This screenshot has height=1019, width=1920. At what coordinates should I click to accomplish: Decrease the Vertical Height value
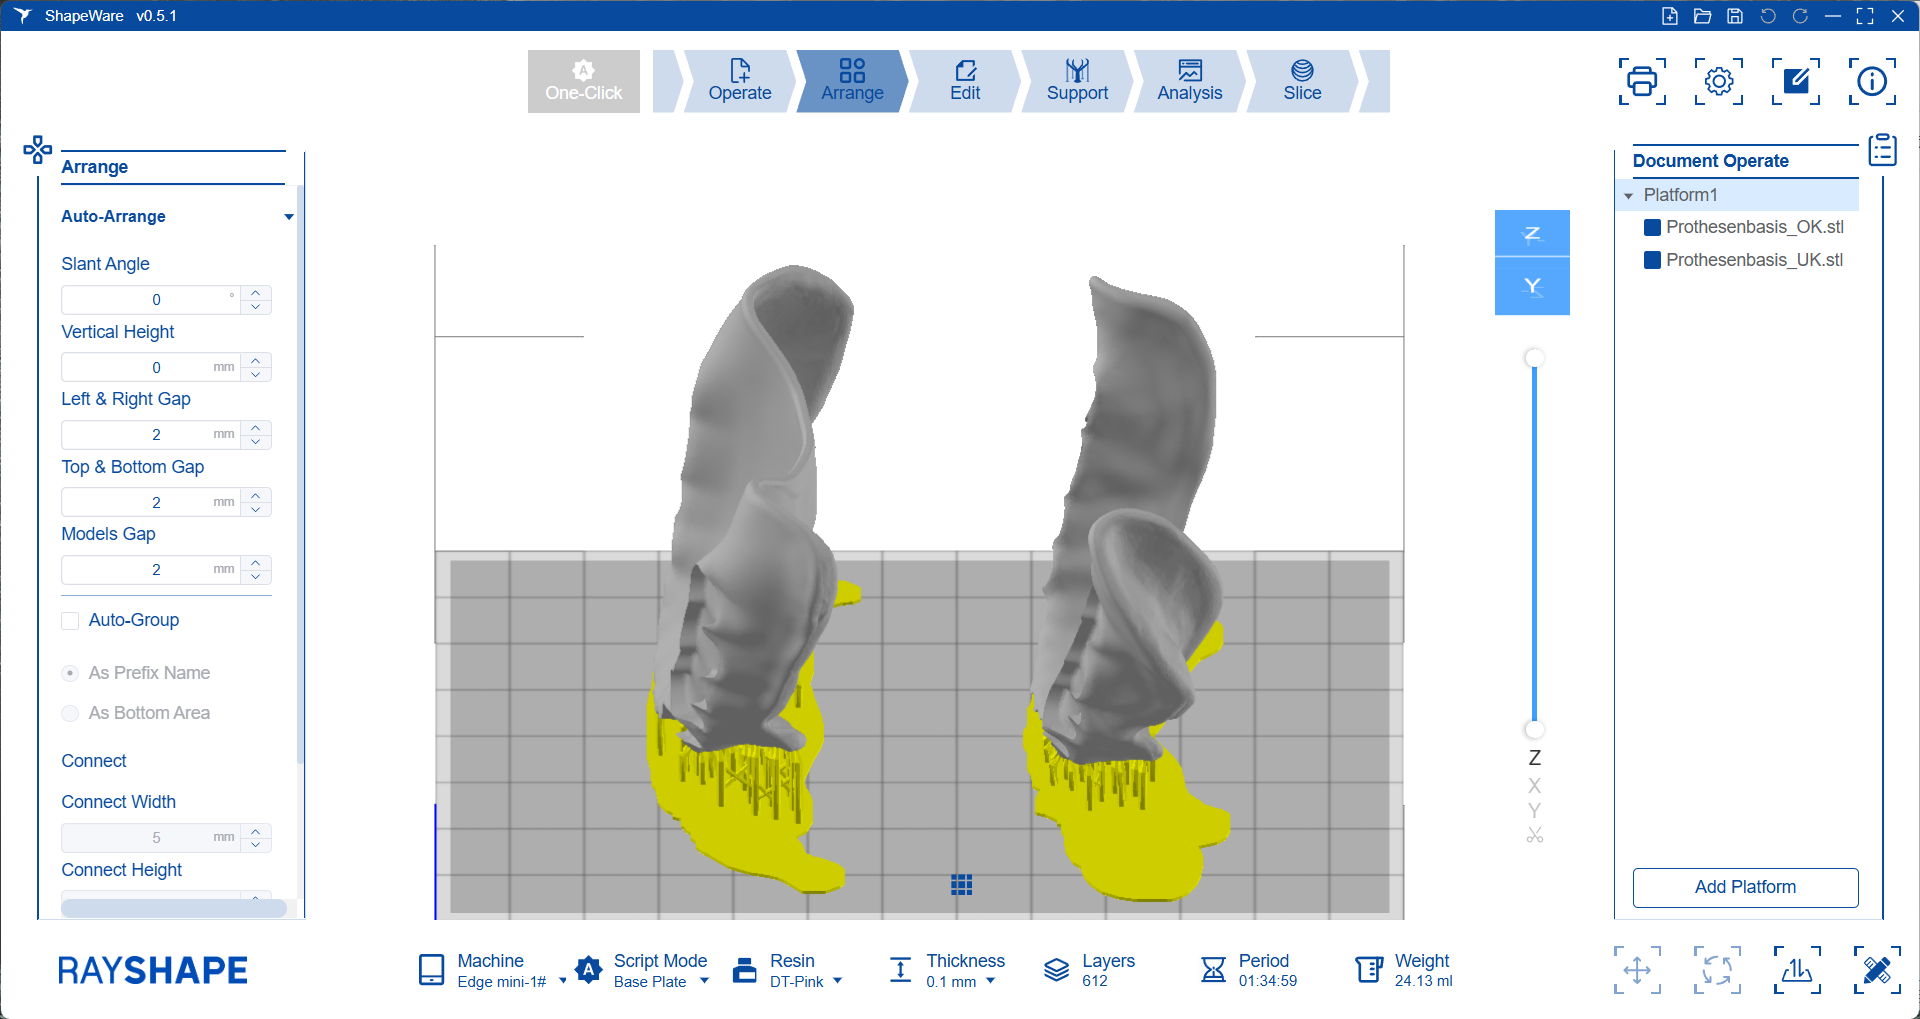(x=256, y=375)
